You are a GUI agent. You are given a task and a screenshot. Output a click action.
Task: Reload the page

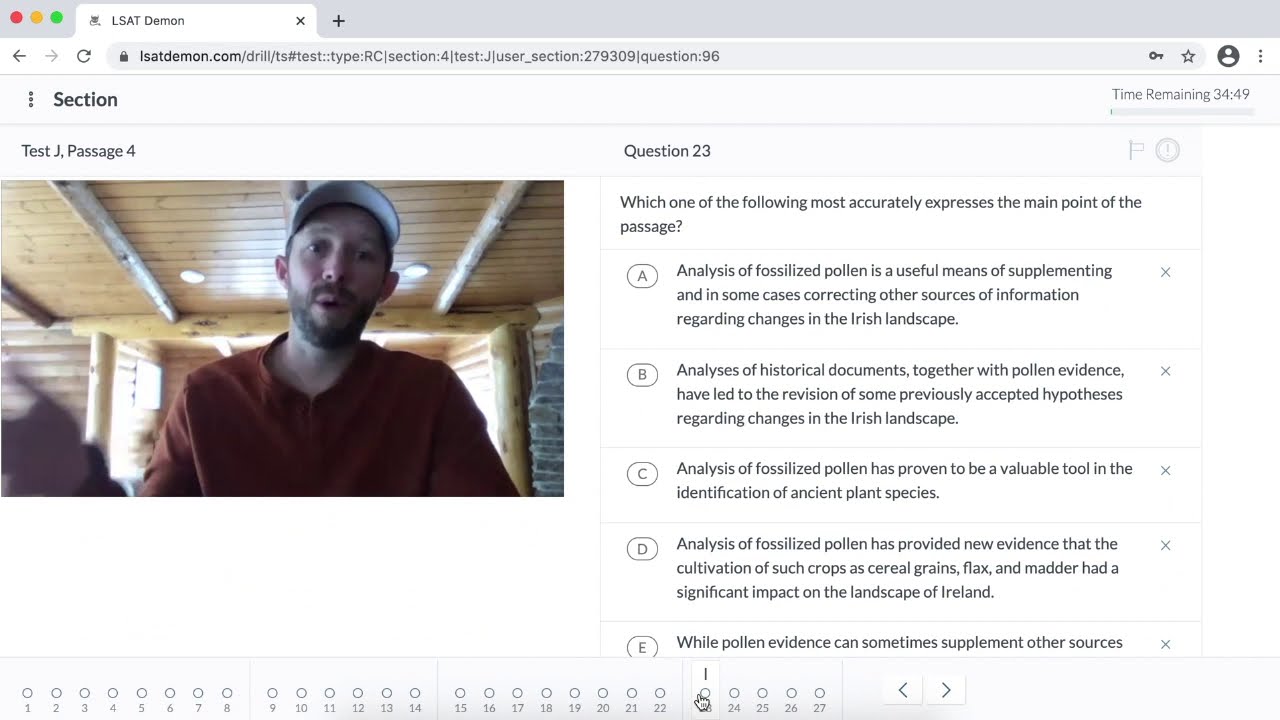pos(84,56)
